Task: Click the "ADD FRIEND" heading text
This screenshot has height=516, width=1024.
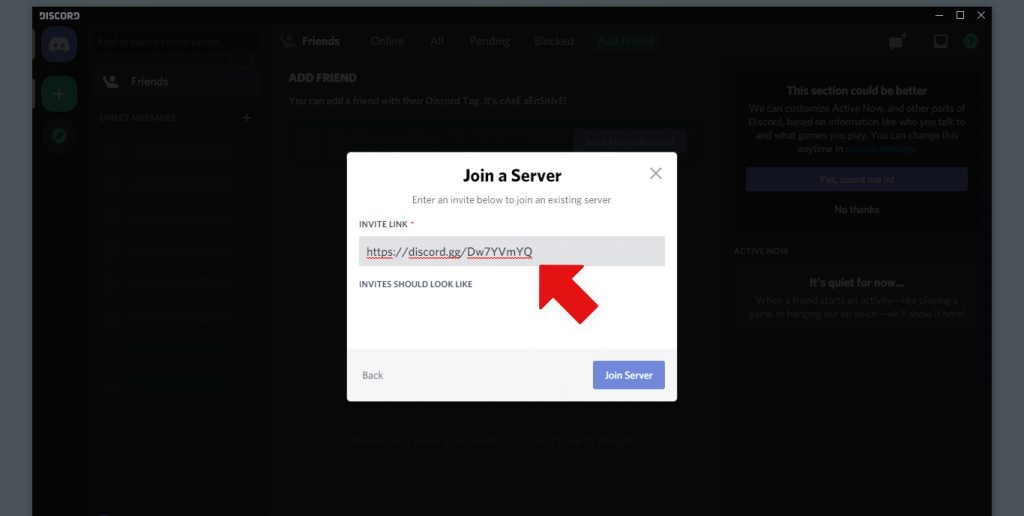Action: point(323,78)
